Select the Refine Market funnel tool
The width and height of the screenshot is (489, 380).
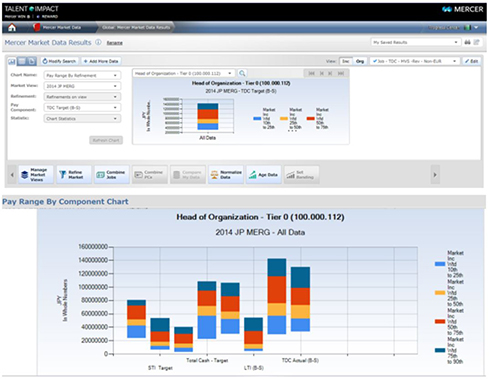pos(74,175)
